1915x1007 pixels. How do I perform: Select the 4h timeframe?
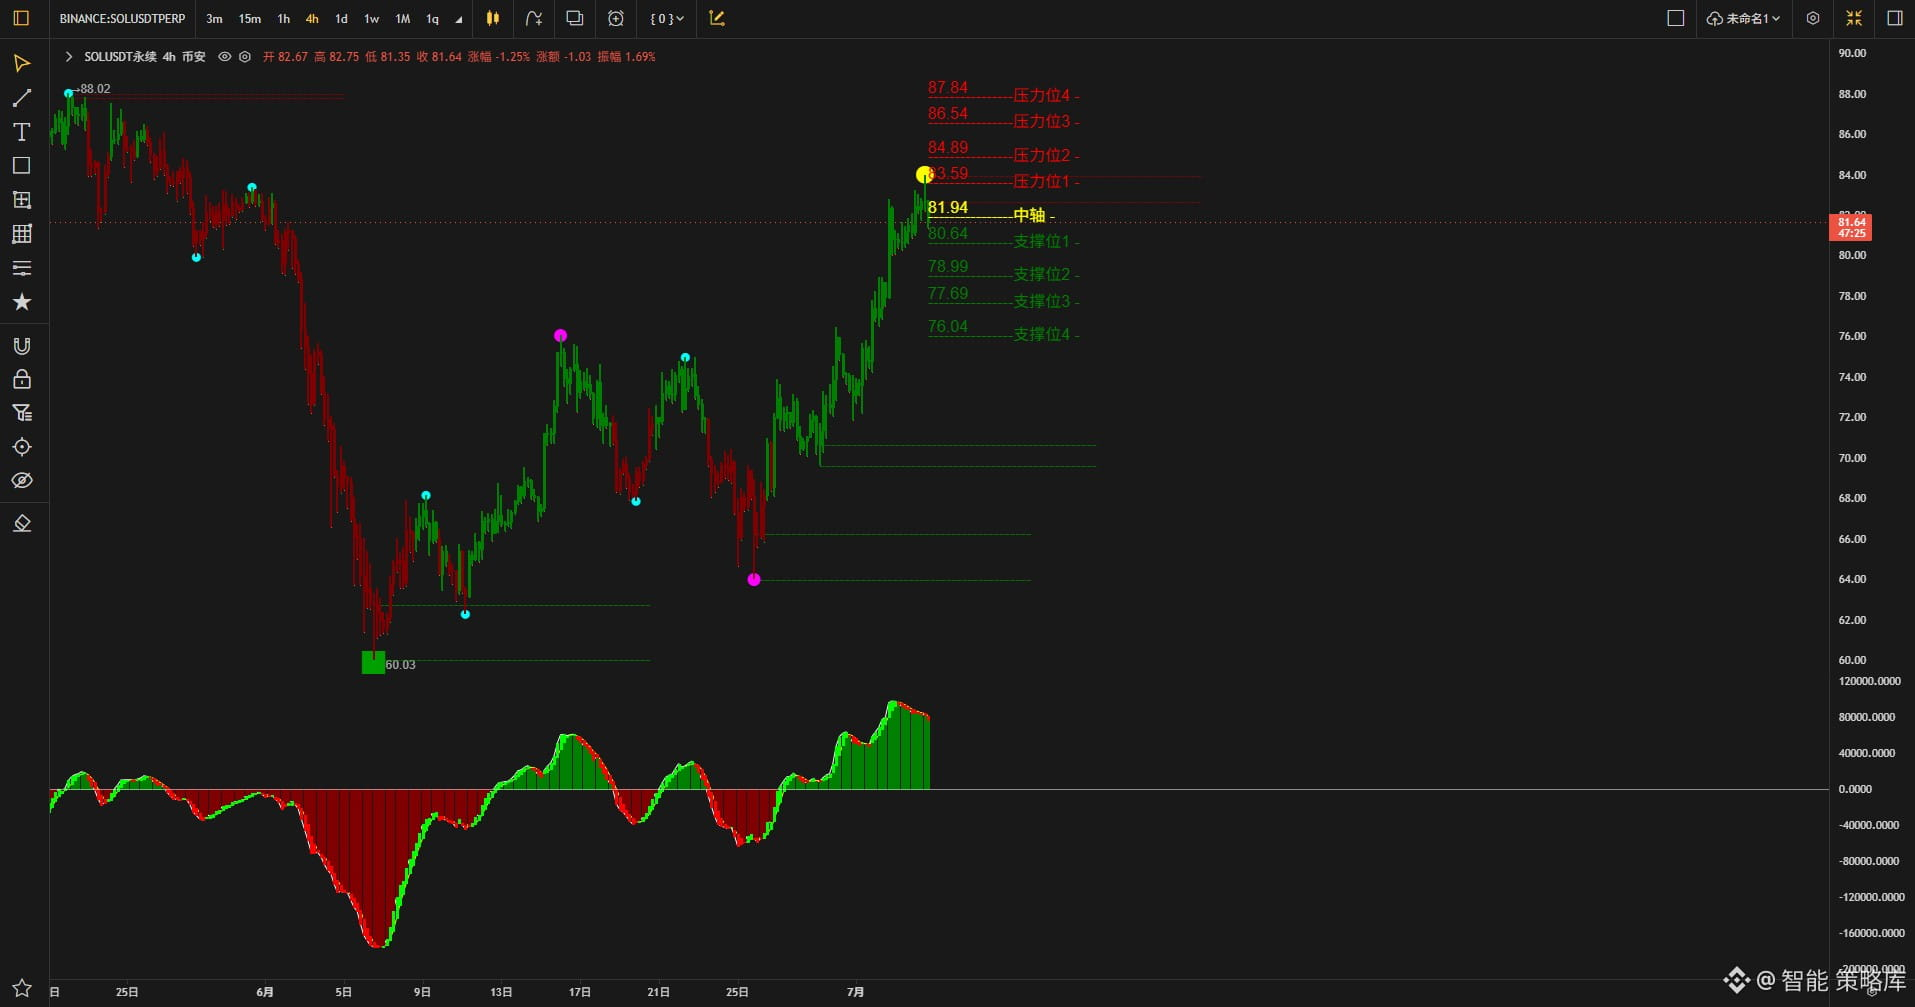(312, 19)
